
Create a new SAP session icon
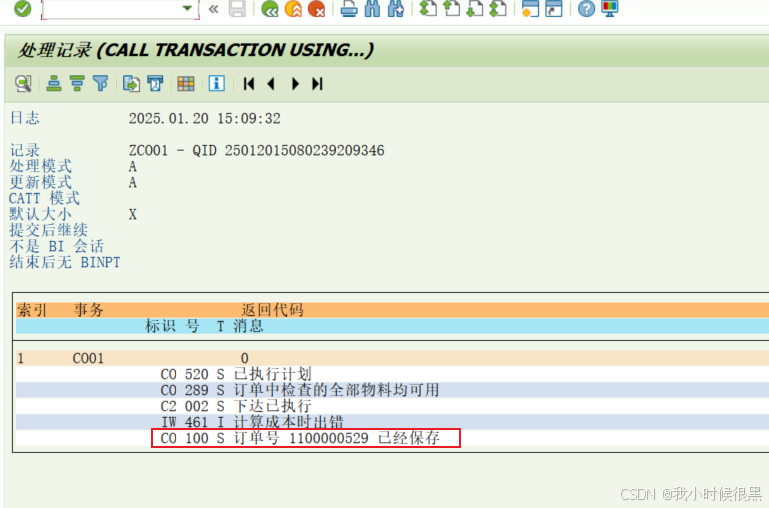point(530,8)
